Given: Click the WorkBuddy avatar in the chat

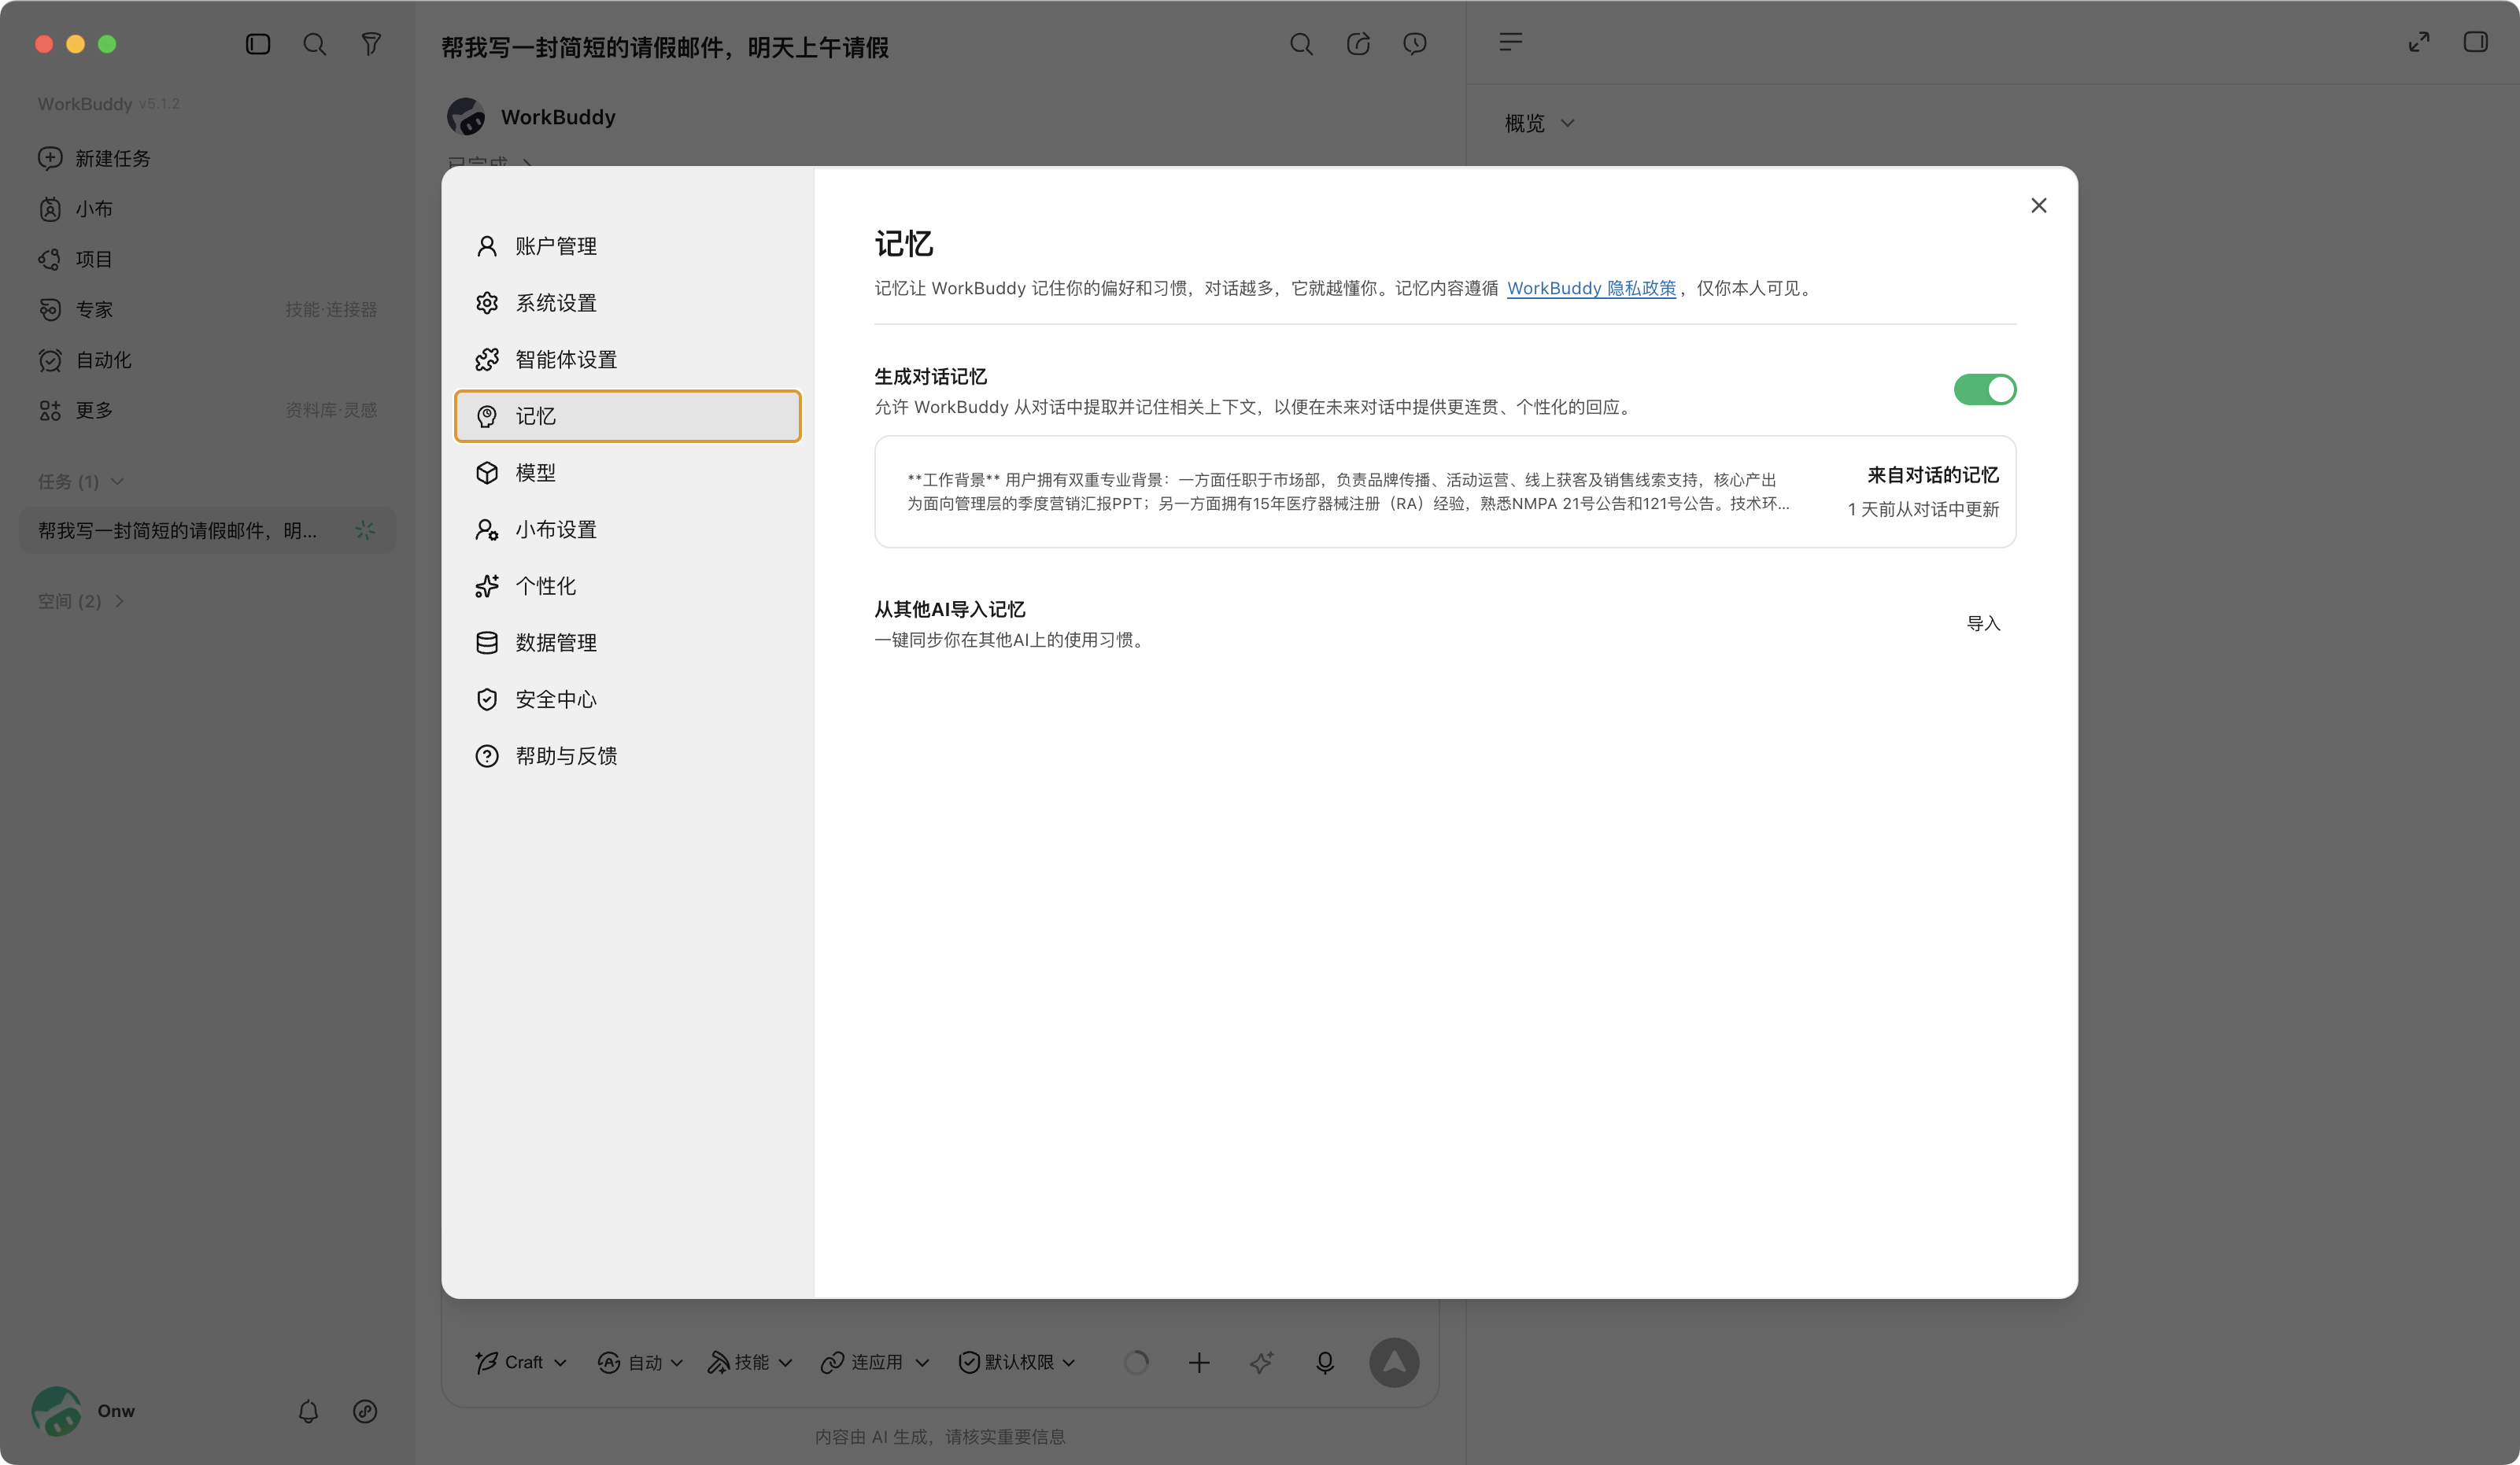Looking at the screenshot, I should [x=466, y=117].
